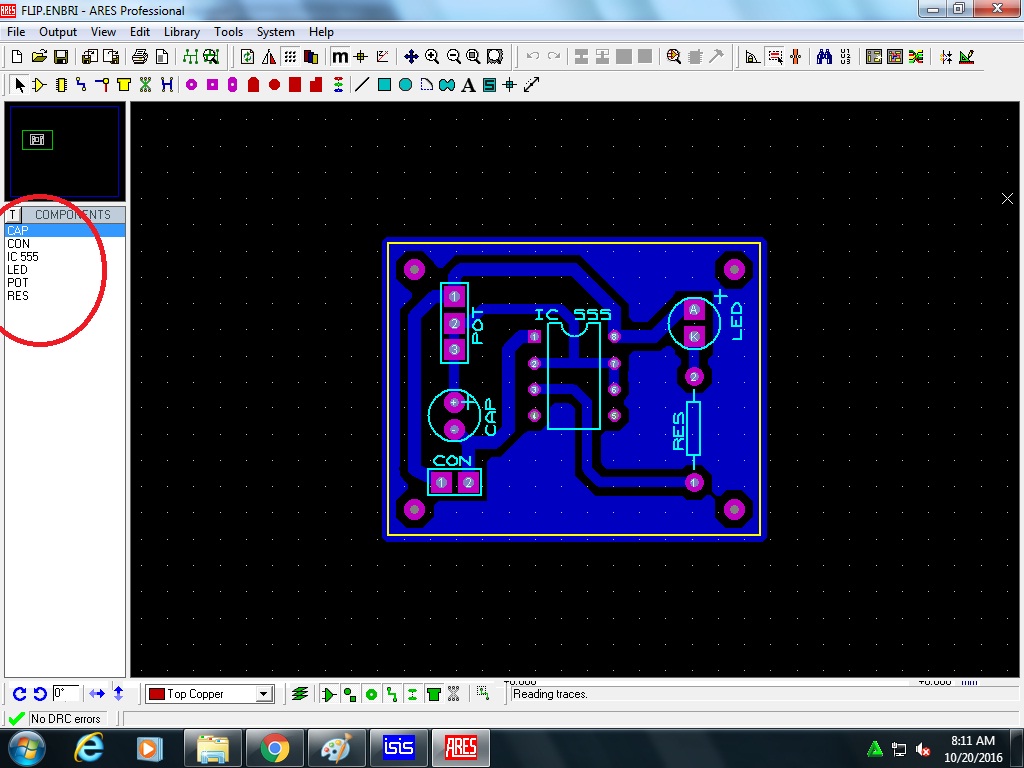Select the Component Placement mode tool
Screen dimensions: 1024x768
point(38,85)
